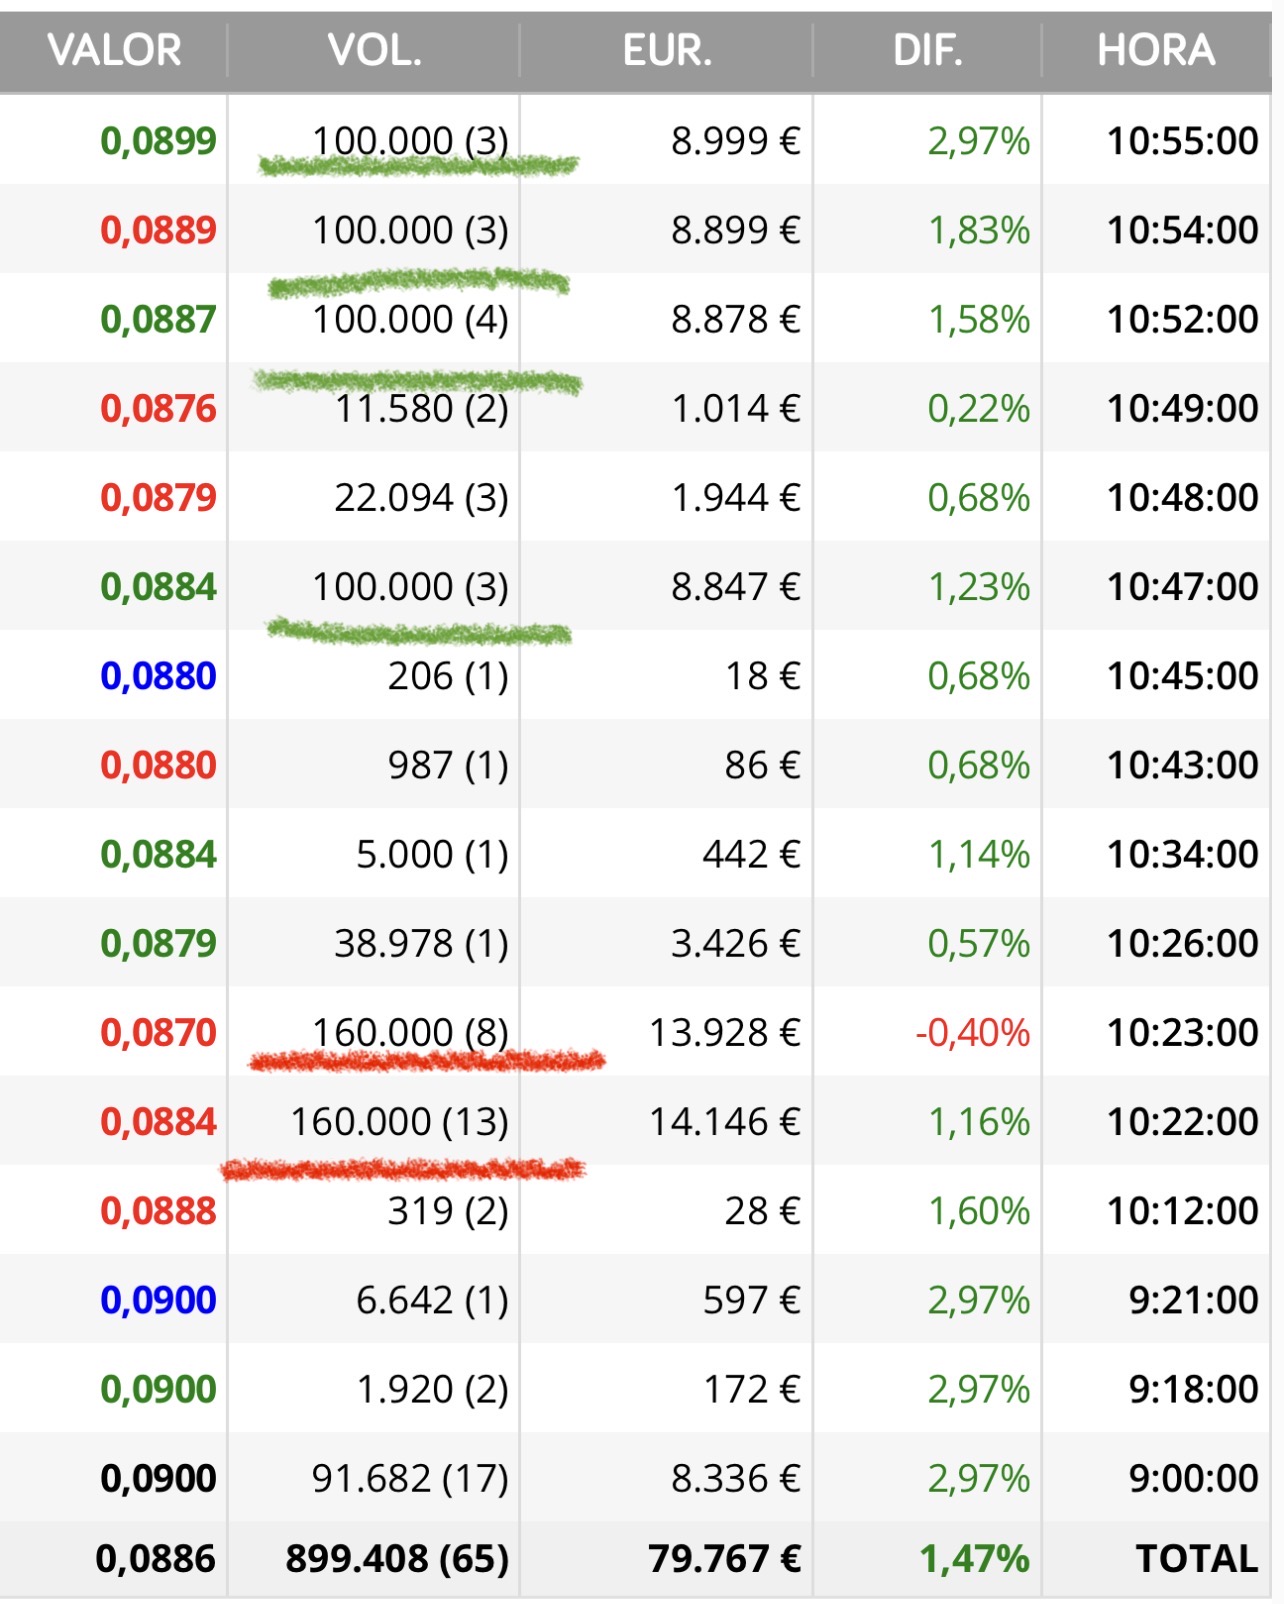Viewport: 1284px width, 1604px height.
Task: Sort by the HORA column header
Action: coord(1156,50)
